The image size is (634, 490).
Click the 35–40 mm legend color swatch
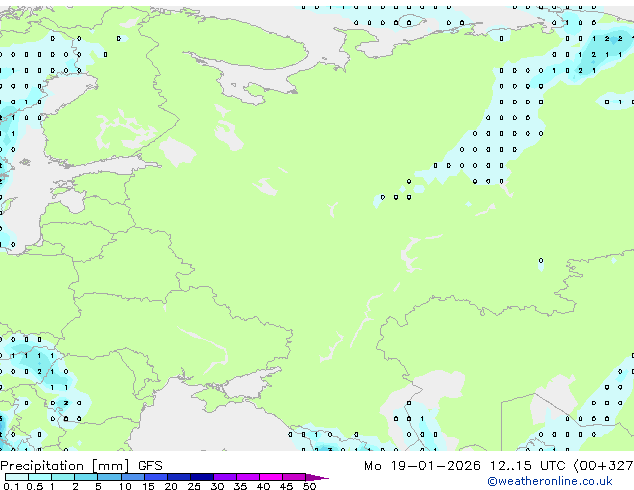pyautogui.click(x=248, y=477)
